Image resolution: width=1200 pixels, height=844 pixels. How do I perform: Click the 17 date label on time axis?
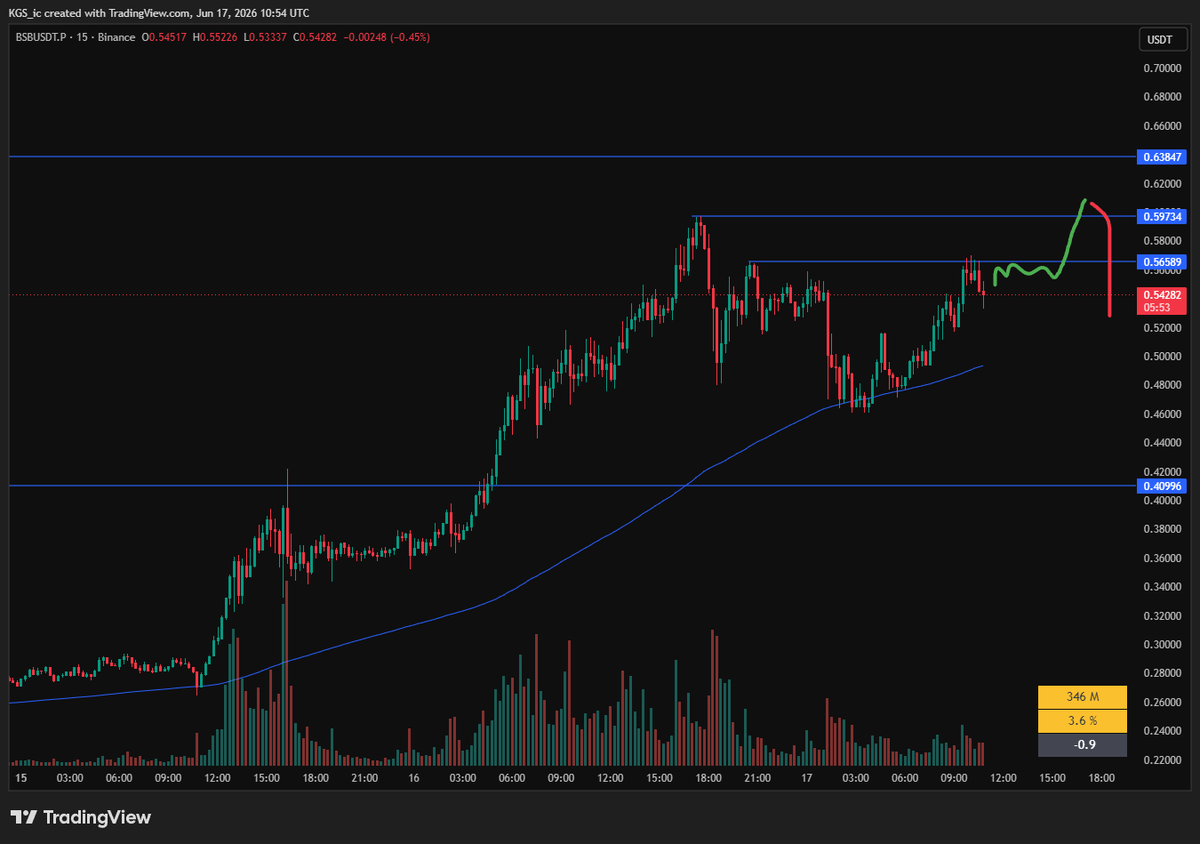[x=806, y=778]
